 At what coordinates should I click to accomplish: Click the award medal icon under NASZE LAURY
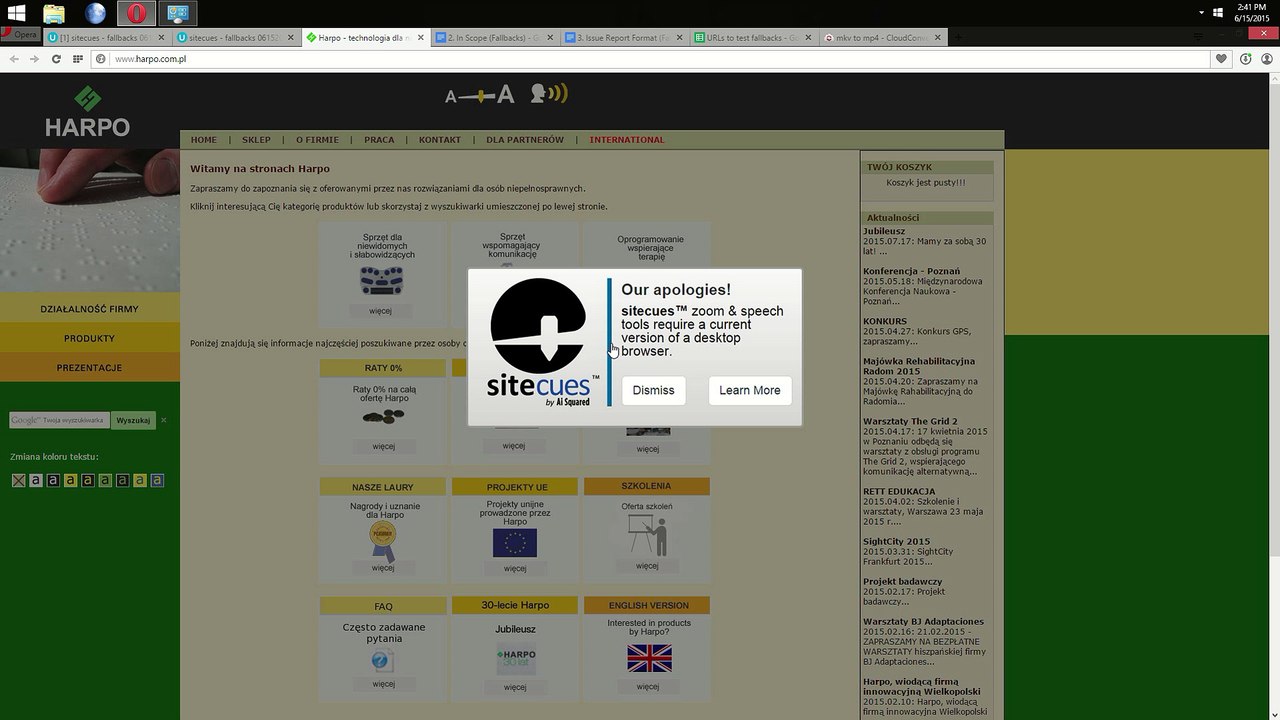(383, 541)
